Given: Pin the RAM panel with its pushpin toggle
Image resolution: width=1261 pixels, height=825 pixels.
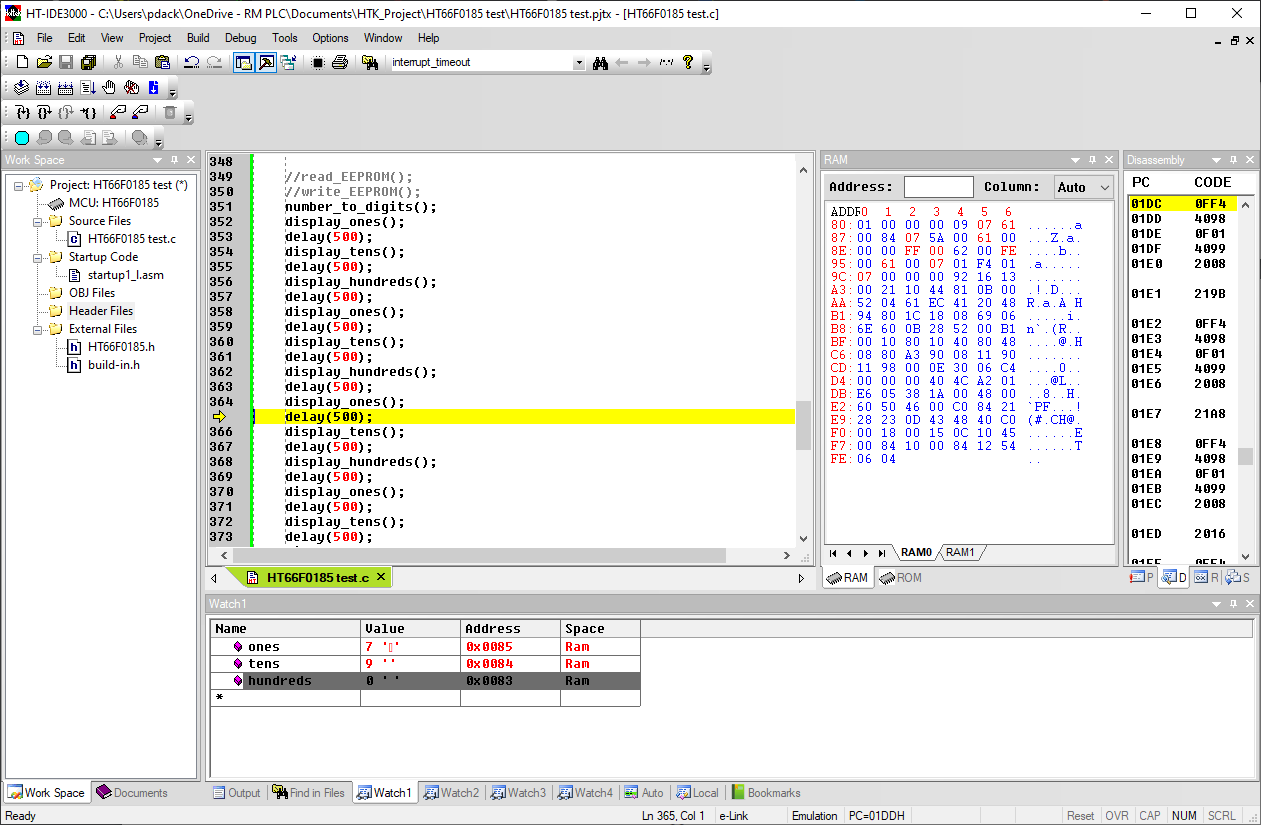Looking at the screenshot, I should point(1091,159).
